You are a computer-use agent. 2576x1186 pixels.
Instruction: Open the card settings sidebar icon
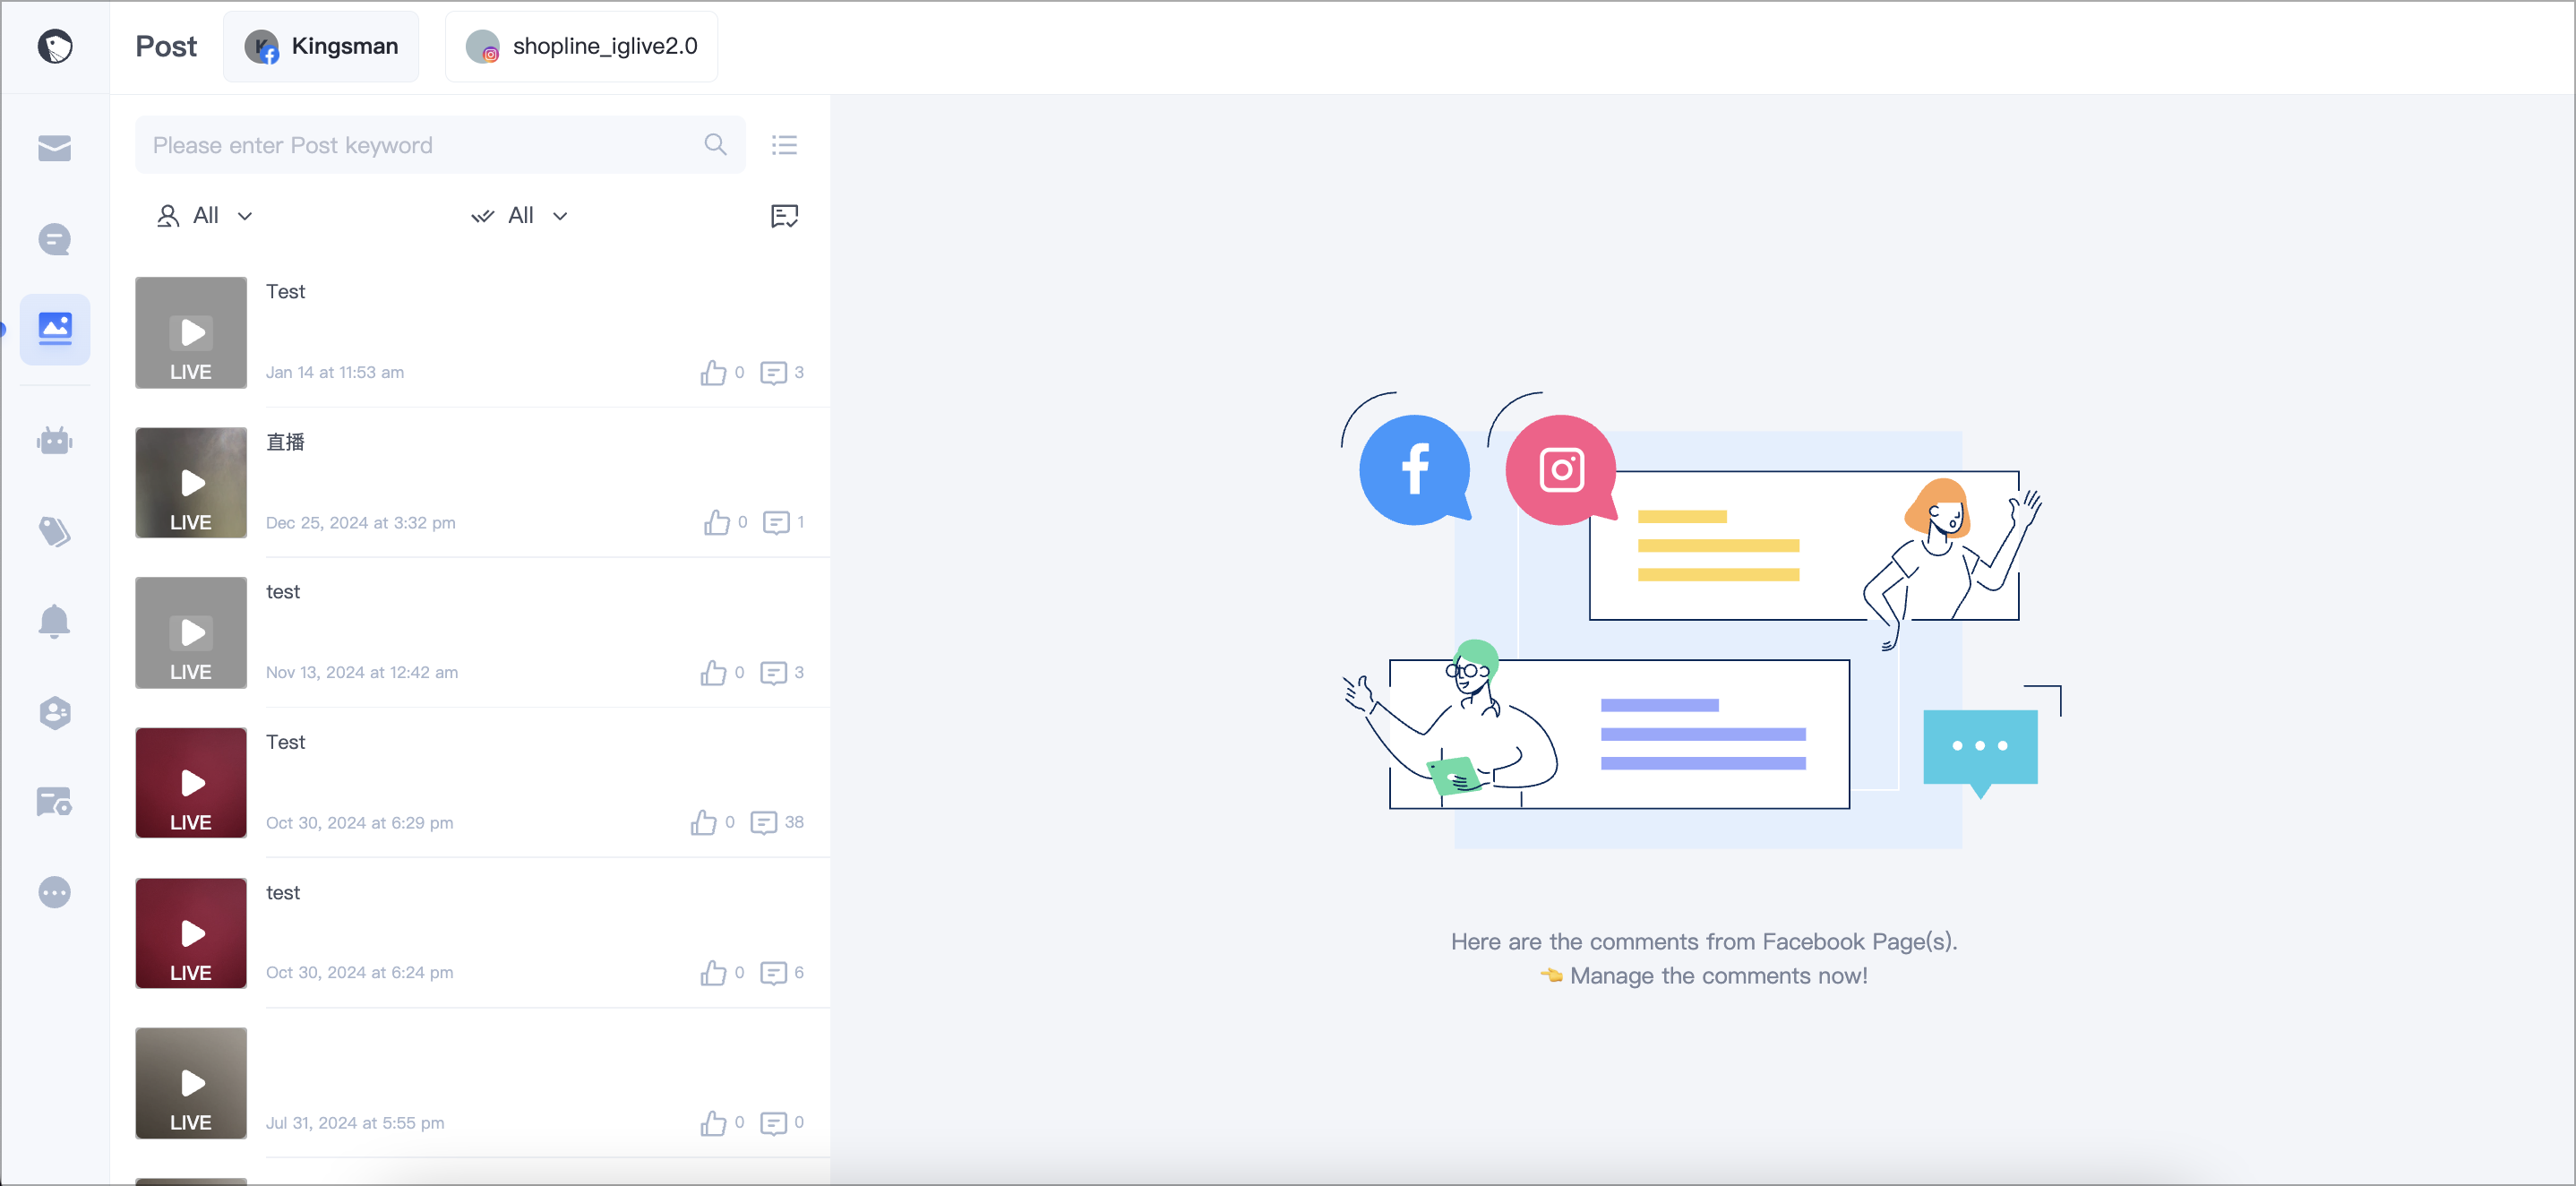coord(55,802)
